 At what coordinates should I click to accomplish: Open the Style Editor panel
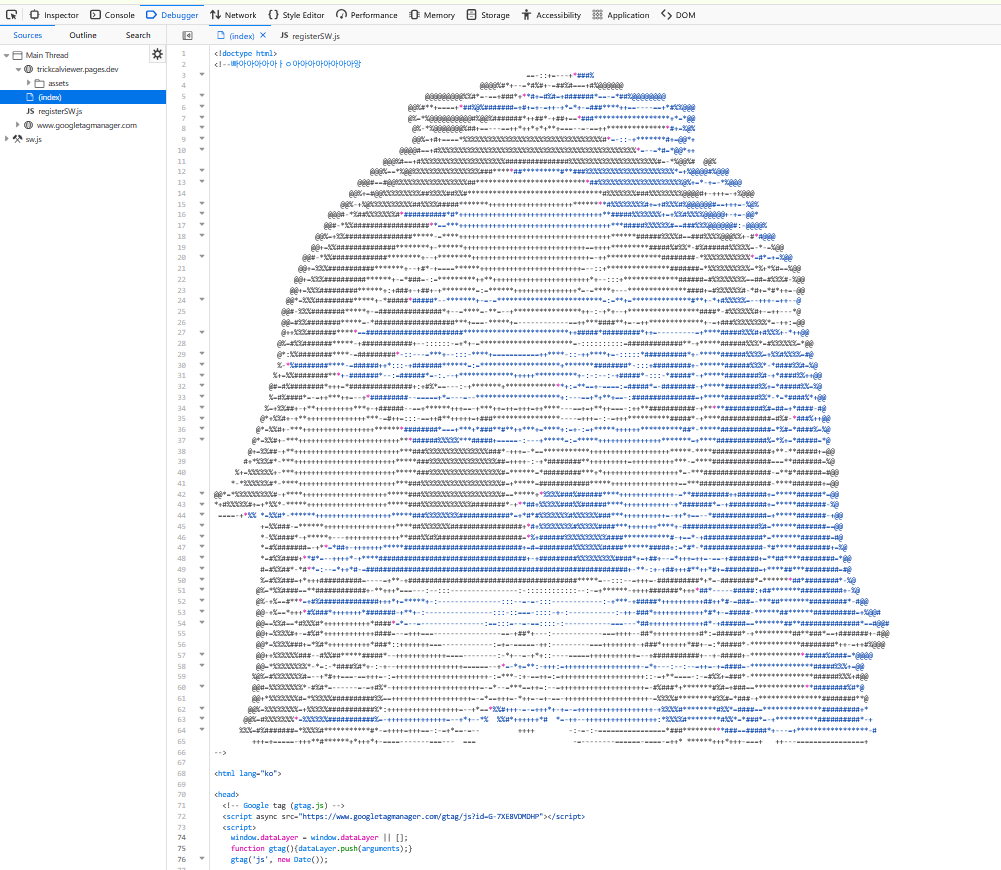pos(296,15)
